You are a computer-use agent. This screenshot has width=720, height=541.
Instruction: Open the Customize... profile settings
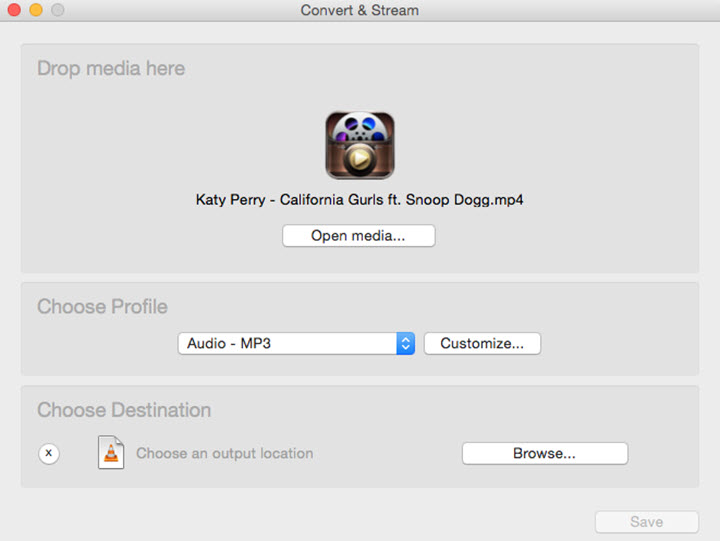coord(482,343)
